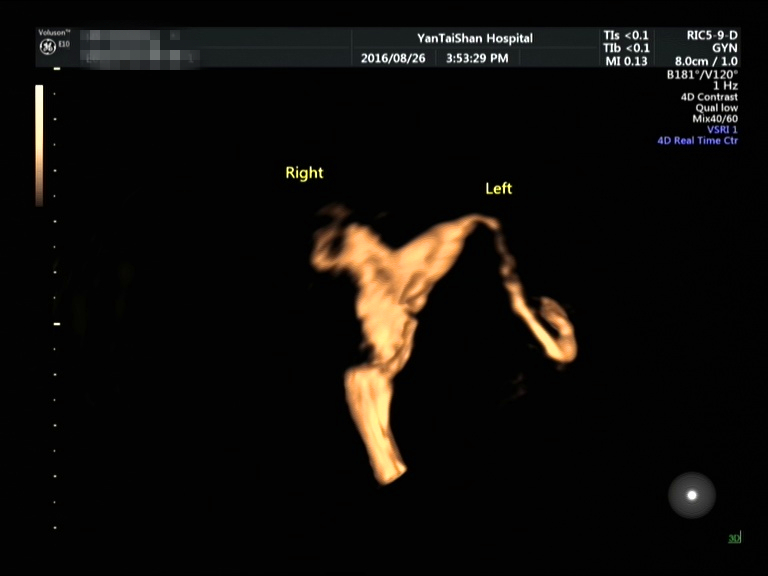
Task: Click the YanTaiShan Hospital header text
Action: pyautogui.click(x=474, y=38)
